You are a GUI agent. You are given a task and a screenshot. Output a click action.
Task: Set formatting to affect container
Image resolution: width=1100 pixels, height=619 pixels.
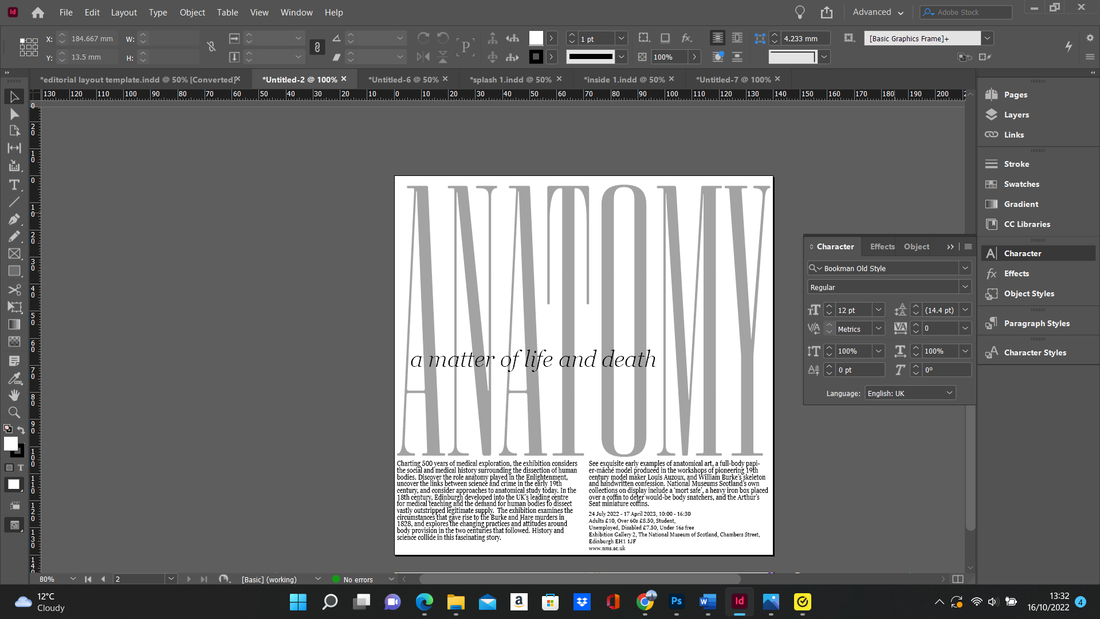(x=9, y=467)
